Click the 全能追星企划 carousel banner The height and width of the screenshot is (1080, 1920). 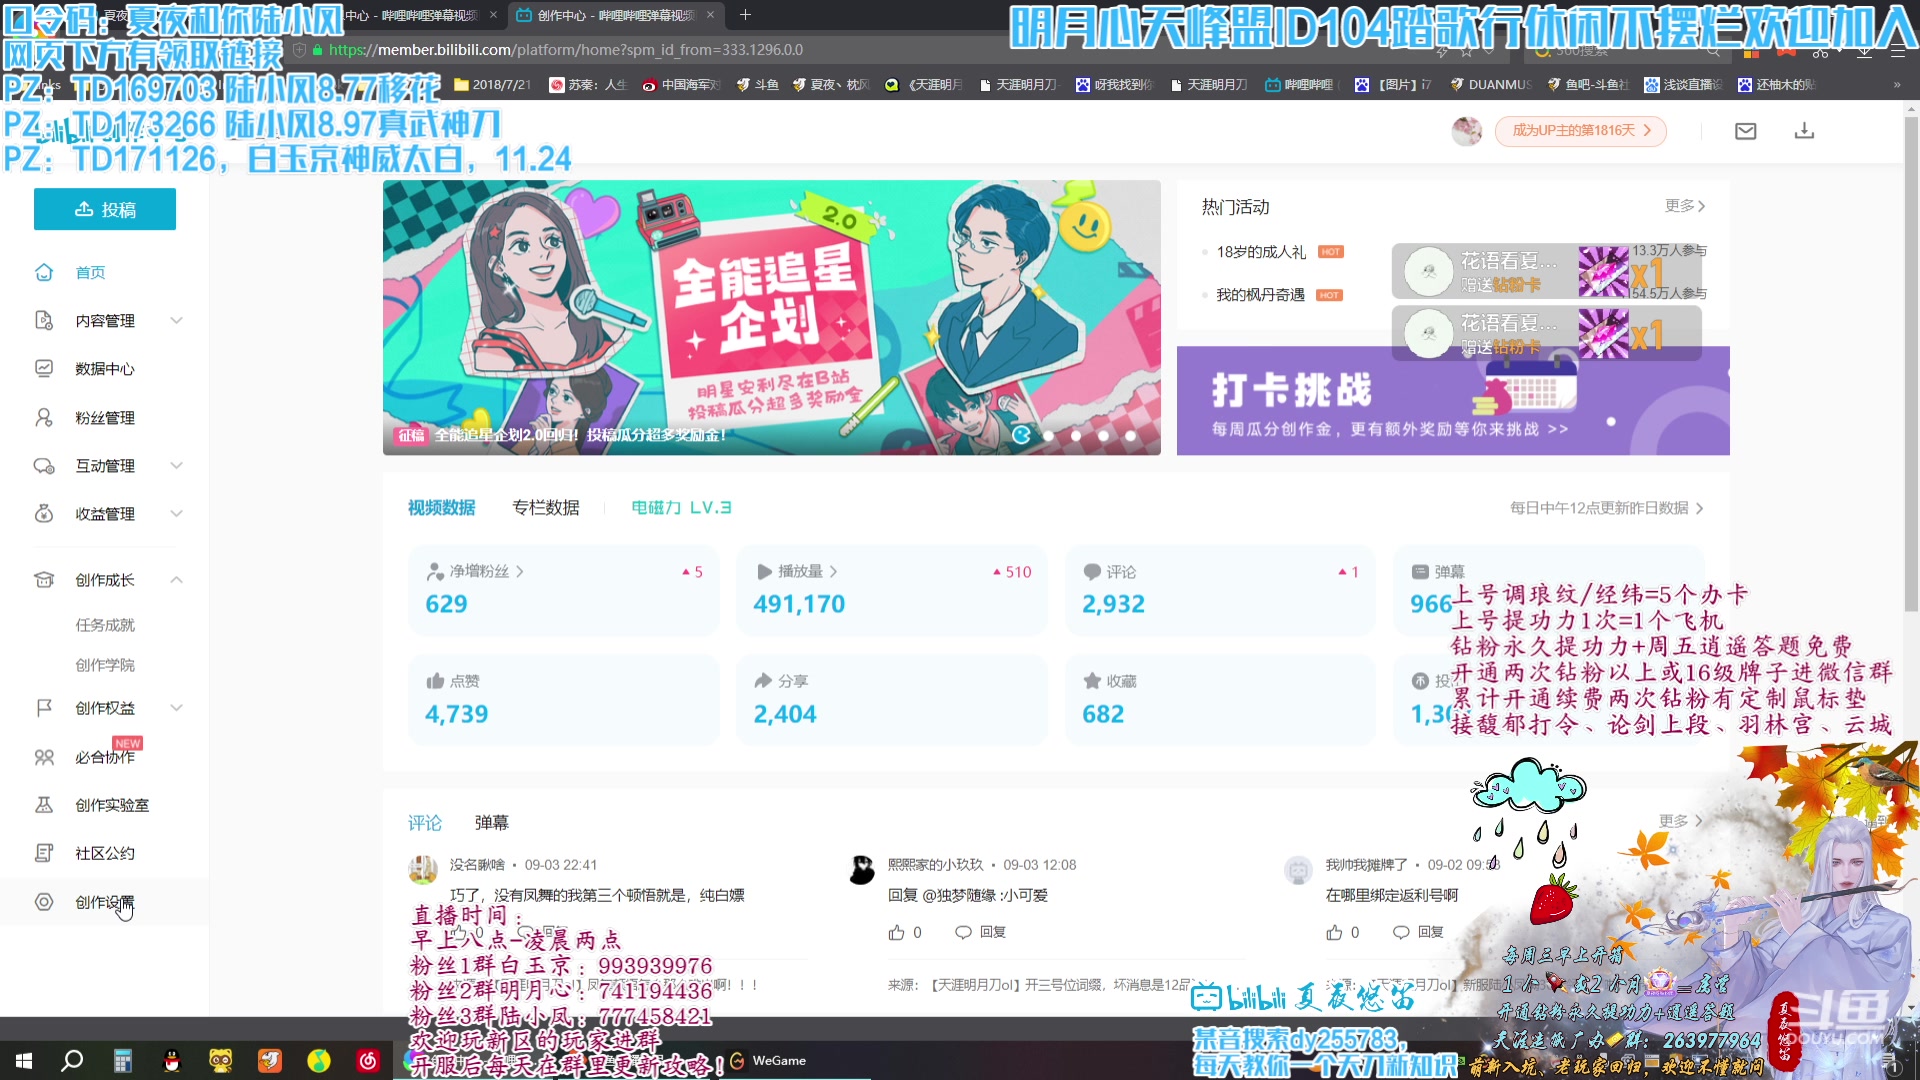click(x=771, y=317)
